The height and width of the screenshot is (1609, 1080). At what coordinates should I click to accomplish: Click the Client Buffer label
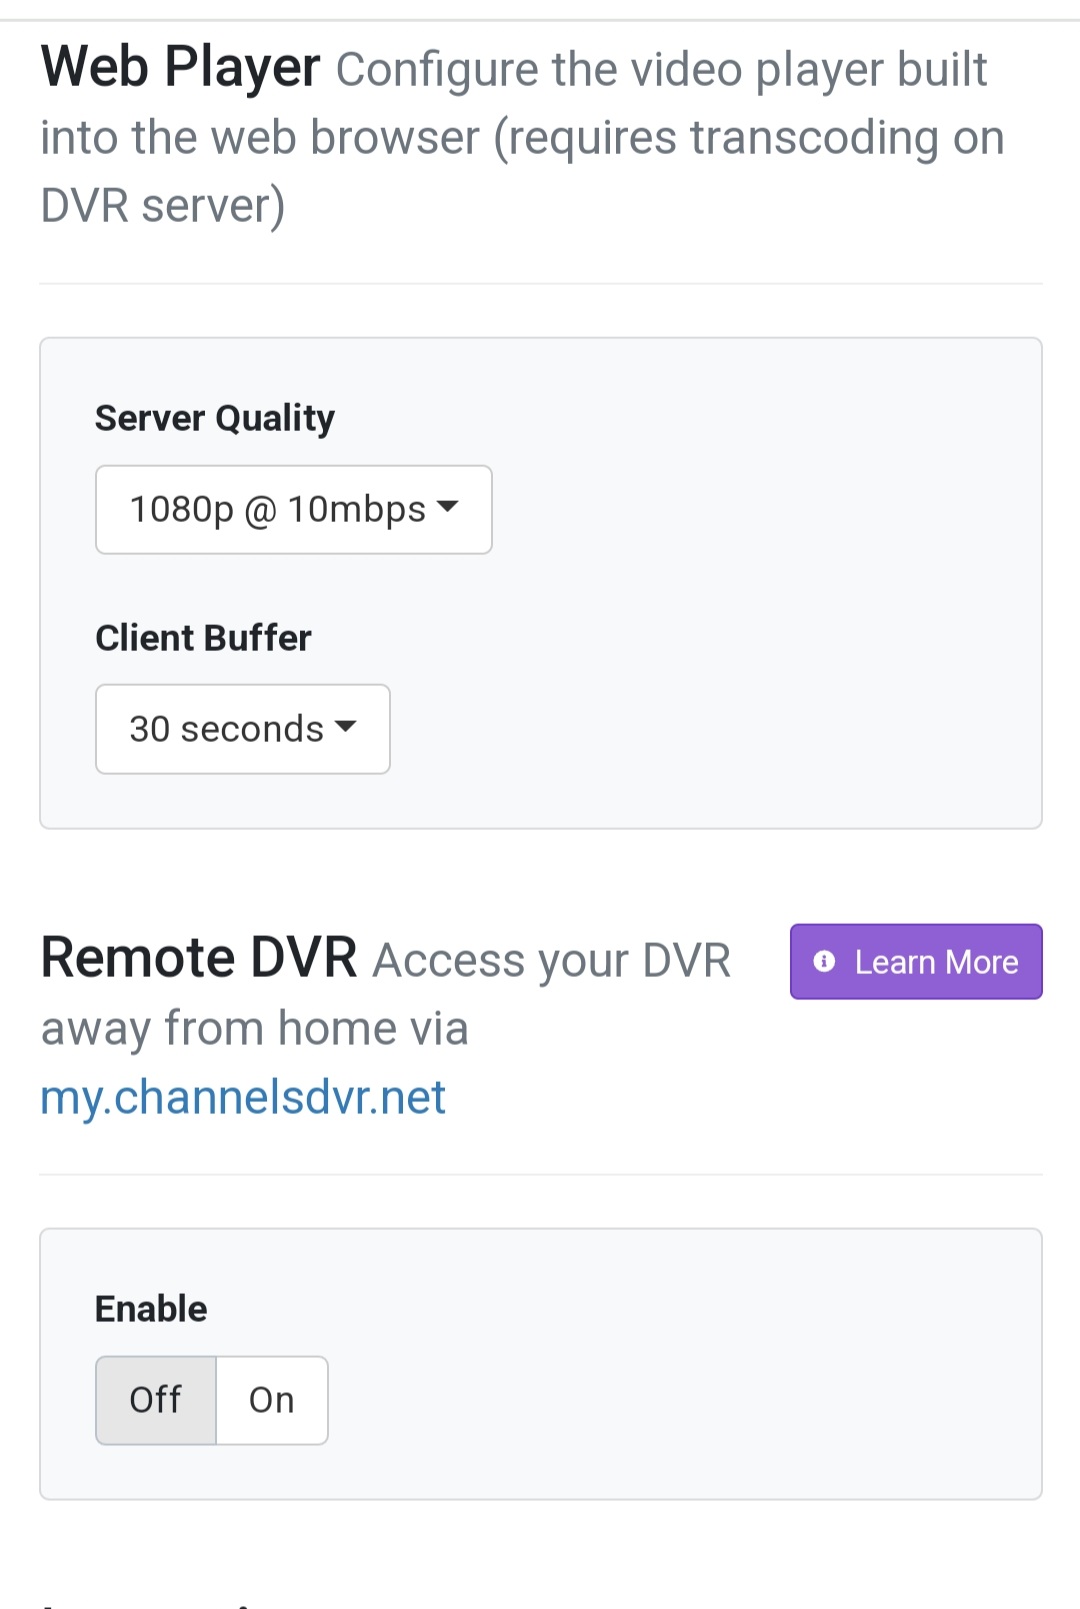pyautogui.click(x=203, y=638)
